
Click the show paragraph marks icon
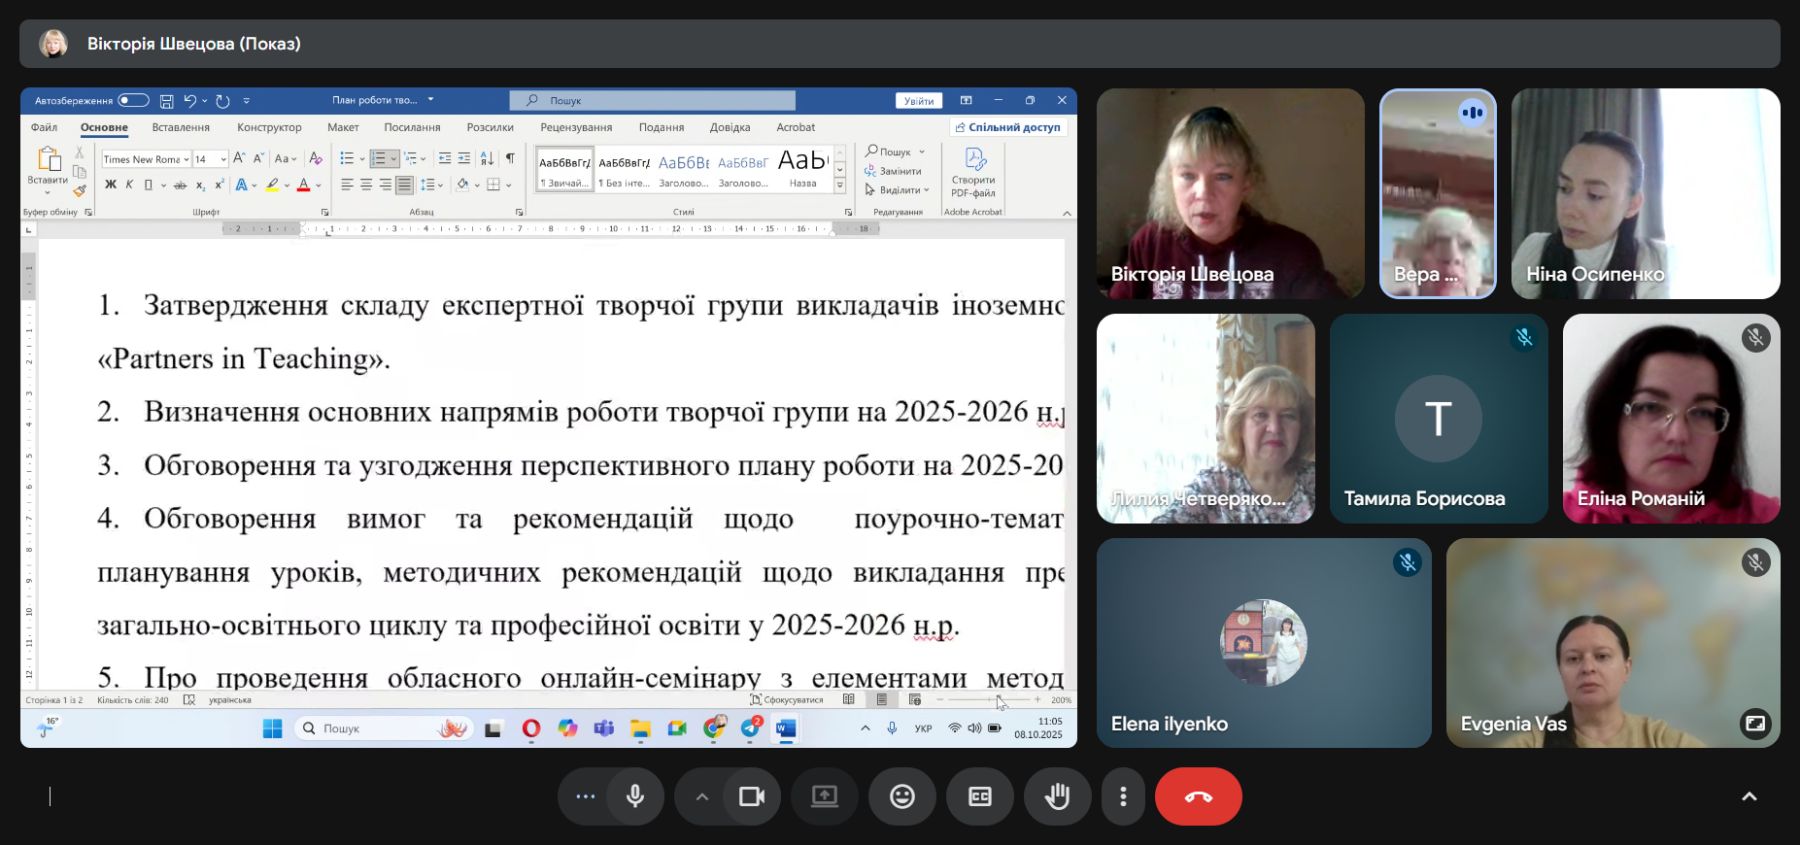click(510, 158)
